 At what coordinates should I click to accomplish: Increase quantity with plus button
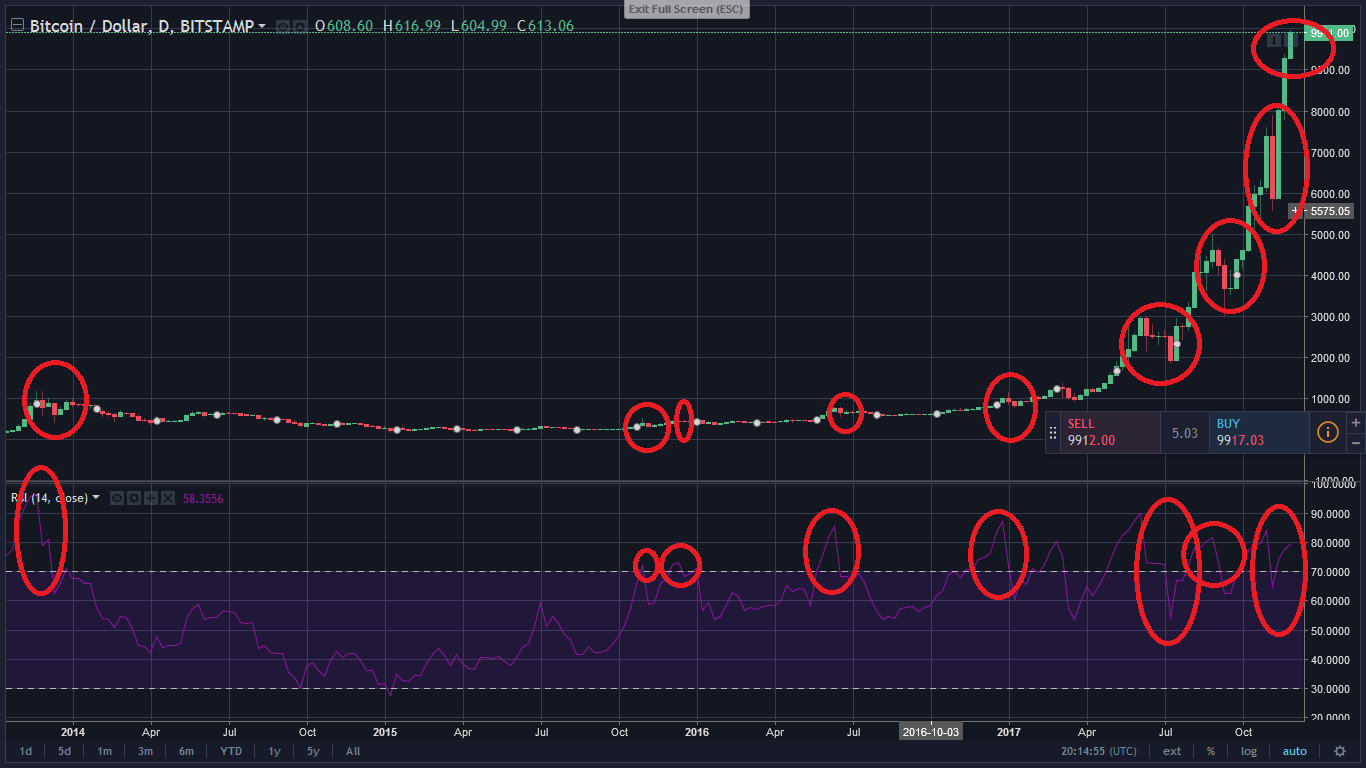tap(1356, 422)
